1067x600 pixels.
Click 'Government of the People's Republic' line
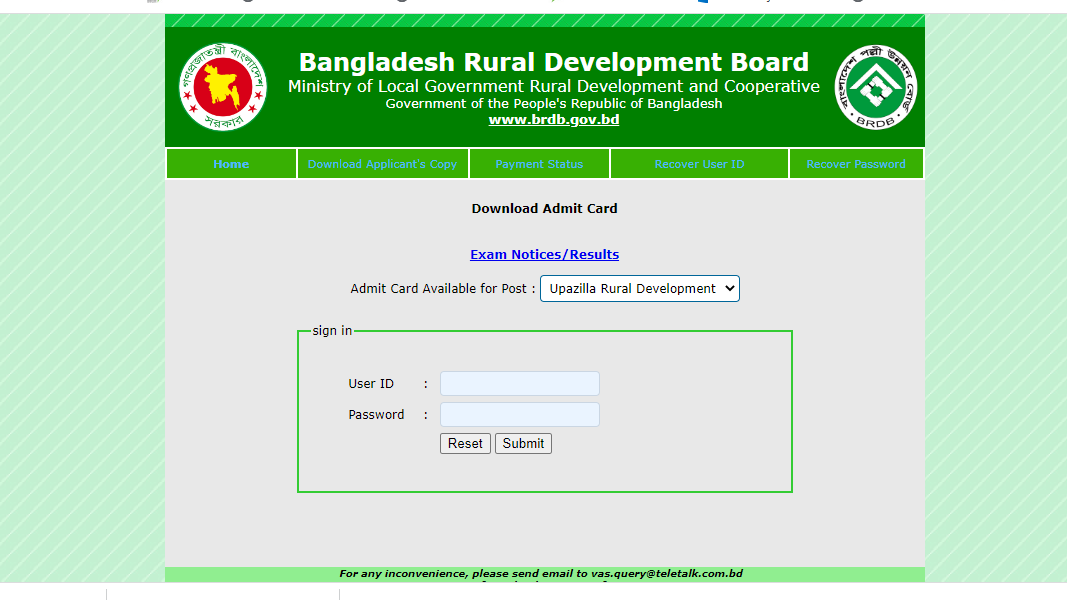(554, 103)
